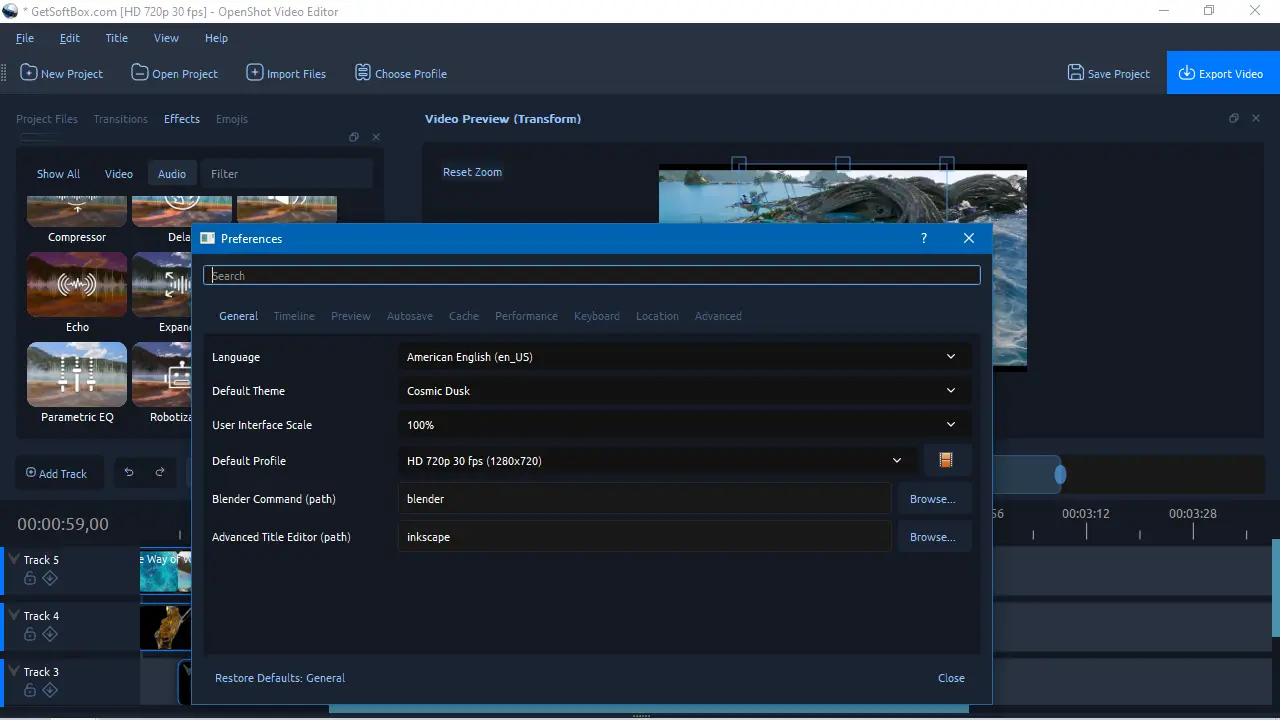Open the Language dropdown
This screenshot has height=720, width=1280.
pos(685,356)
